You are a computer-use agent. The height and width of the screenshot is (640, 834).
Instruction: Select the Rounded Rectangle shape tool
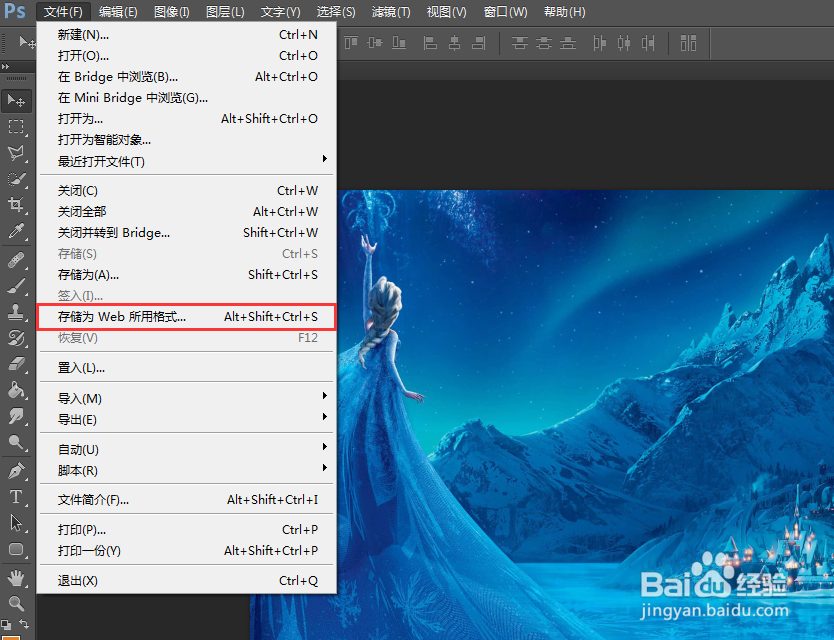[16, 549]
